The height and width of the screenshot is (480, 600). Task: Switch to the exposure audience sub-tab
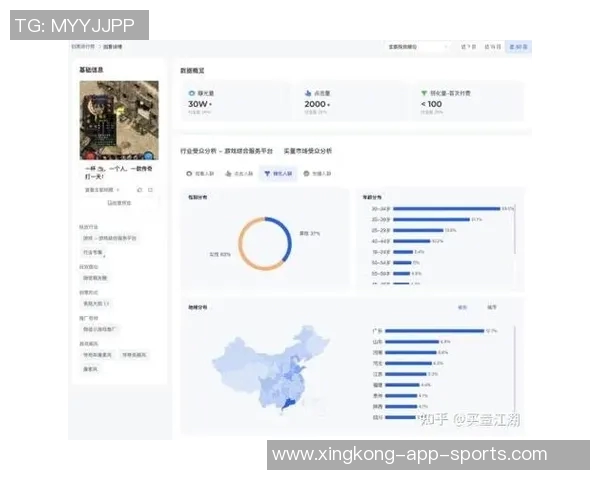point(200,173)
